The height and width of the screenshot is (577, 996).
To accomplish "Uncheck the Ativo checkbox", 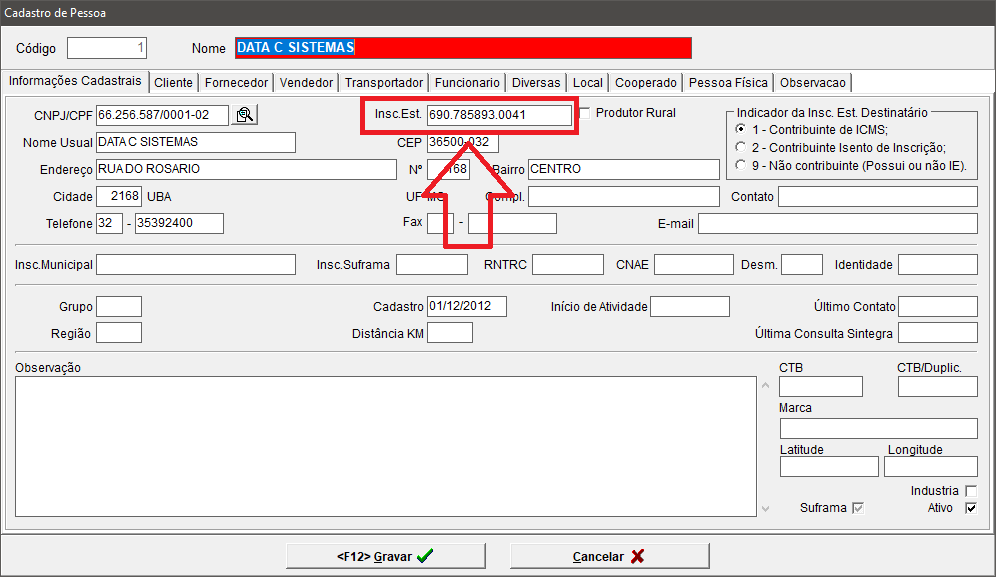I will click(x=970, y=508).
